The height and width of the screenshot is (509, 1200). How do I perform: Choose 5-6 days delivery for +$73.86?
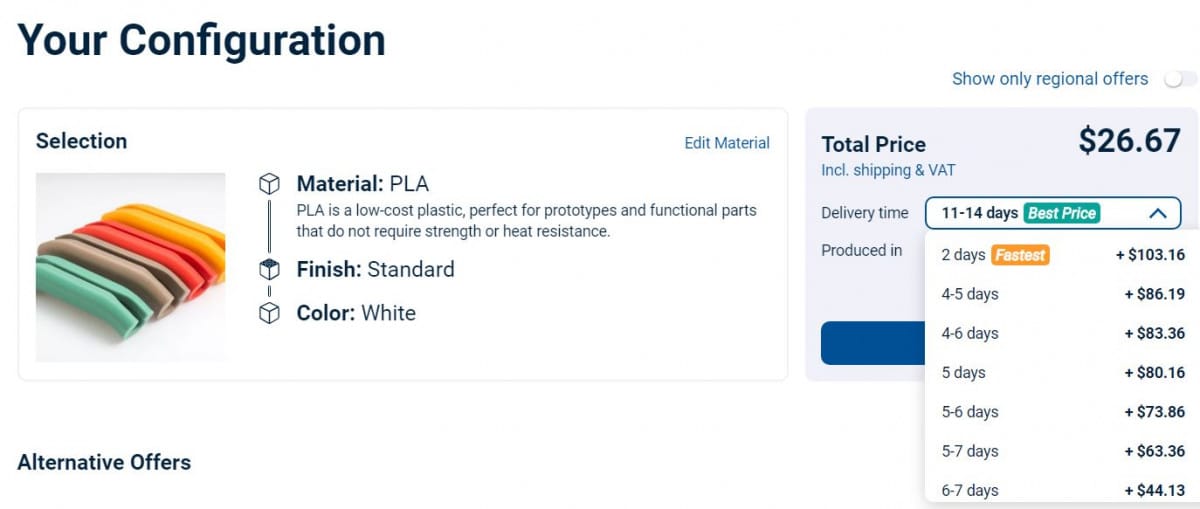[1063, 411]
